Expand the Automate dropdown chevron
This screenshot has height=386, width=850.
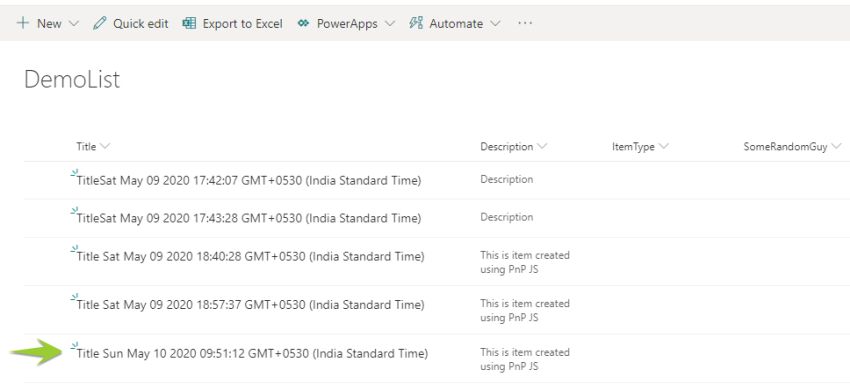pos(495,24)
